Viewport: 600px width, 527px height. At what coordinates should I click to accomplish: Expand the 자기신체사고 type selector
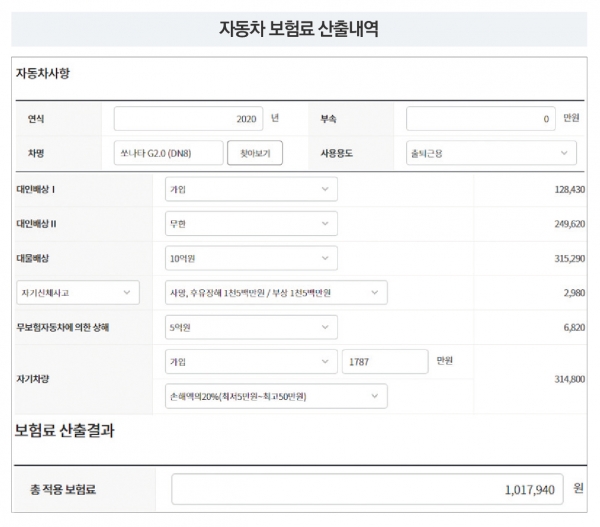point(75,292)
